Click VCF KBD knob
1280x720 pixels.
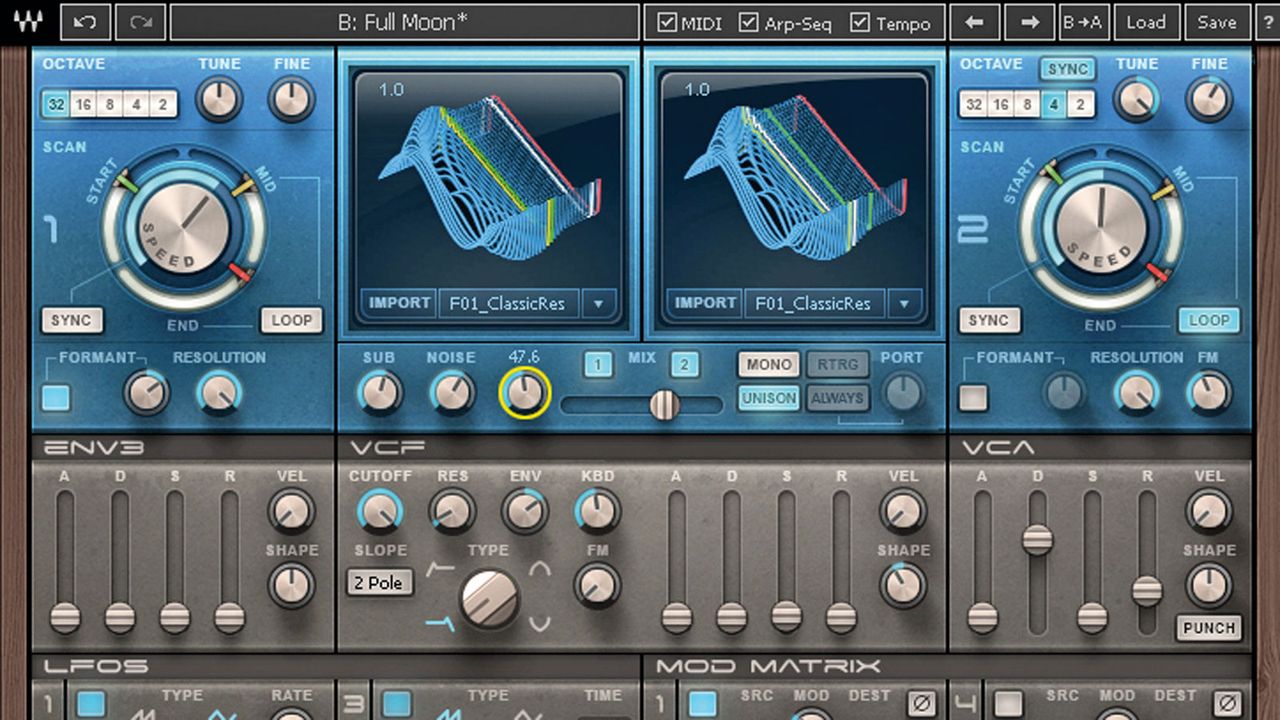point(598,511)
